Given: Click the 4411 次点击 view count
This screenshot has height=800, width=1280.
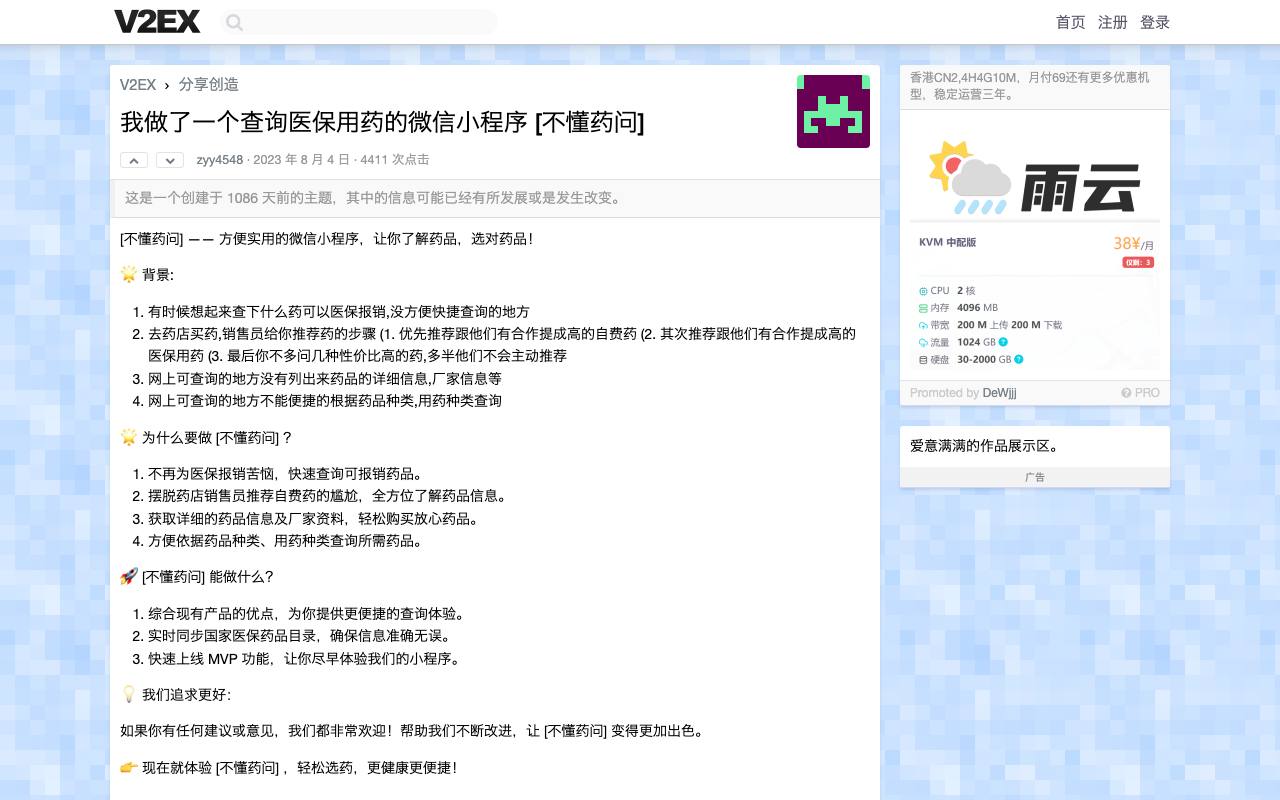Looking at the screenshot, I should point(395,160).
